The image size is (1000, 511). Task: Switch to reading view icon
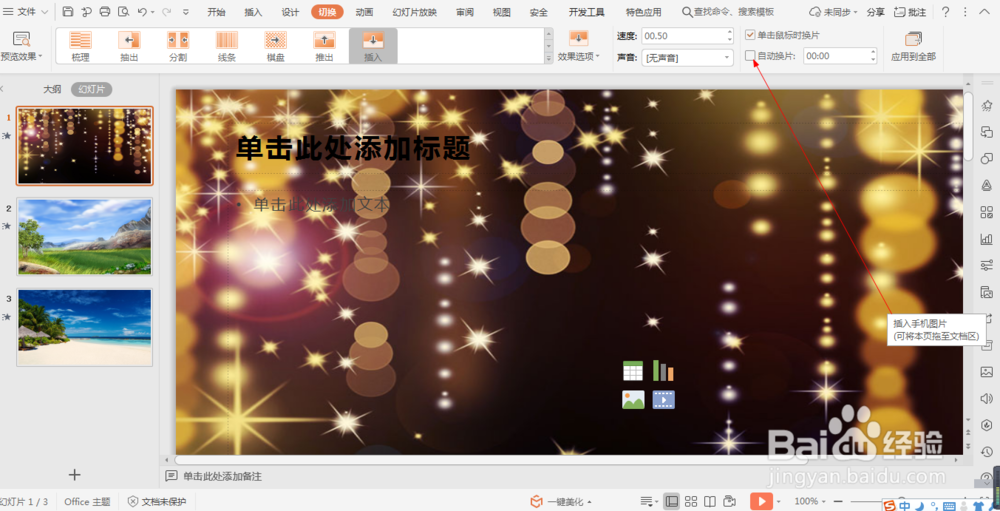click(710, 501)
